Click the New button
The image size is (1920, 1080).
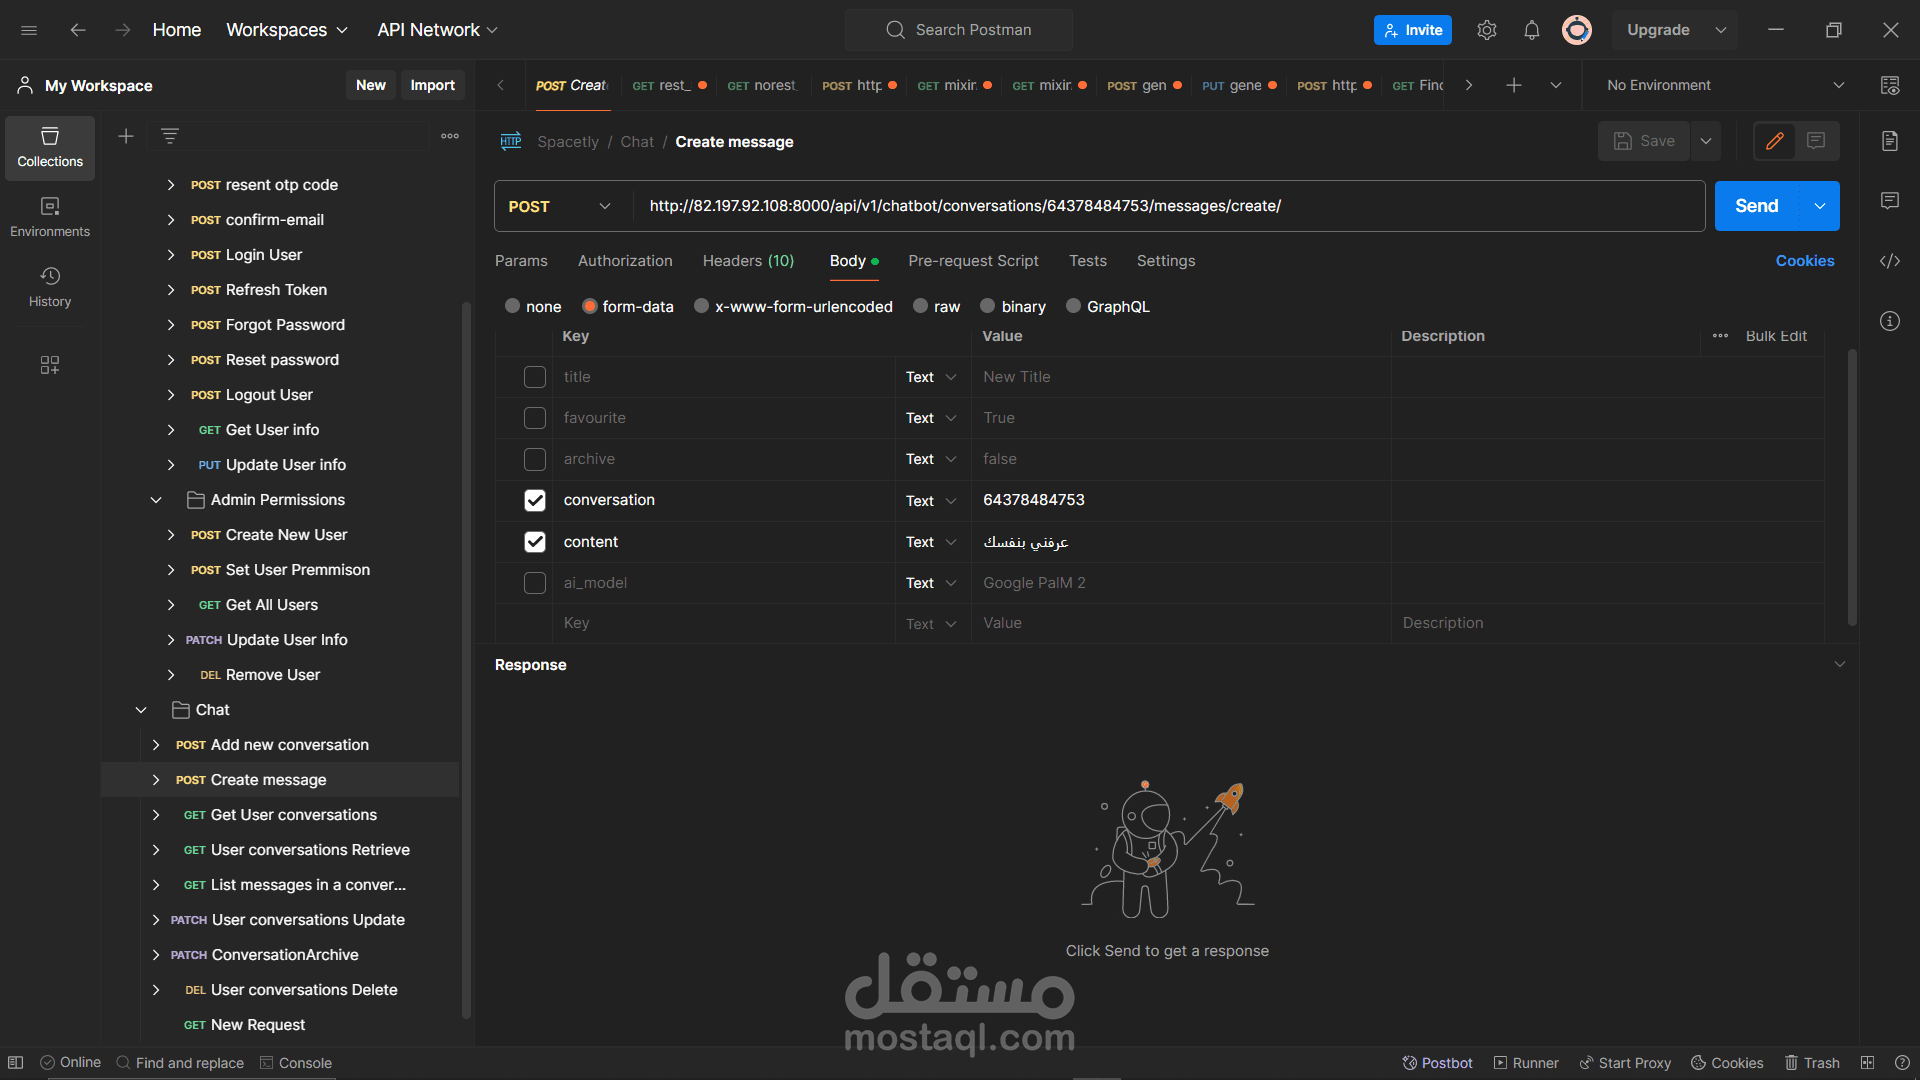click(371, 86)
